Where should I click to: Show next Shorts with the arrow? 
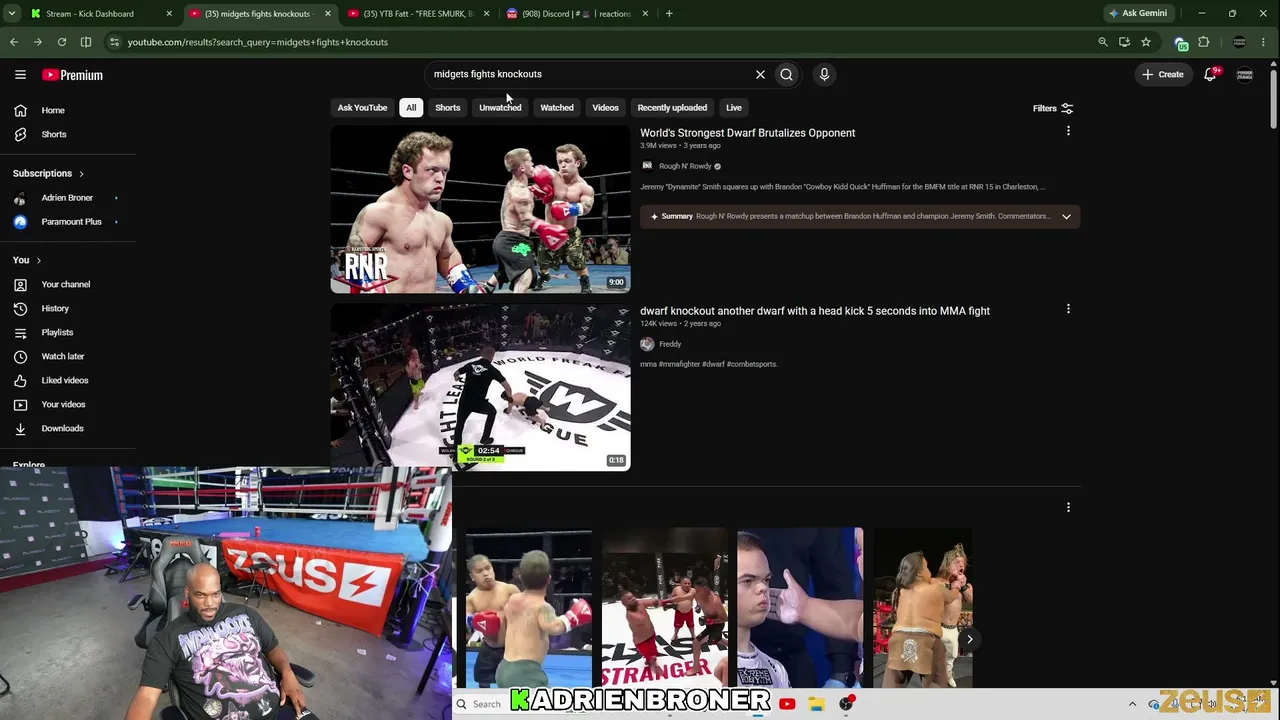pos(969,639)
